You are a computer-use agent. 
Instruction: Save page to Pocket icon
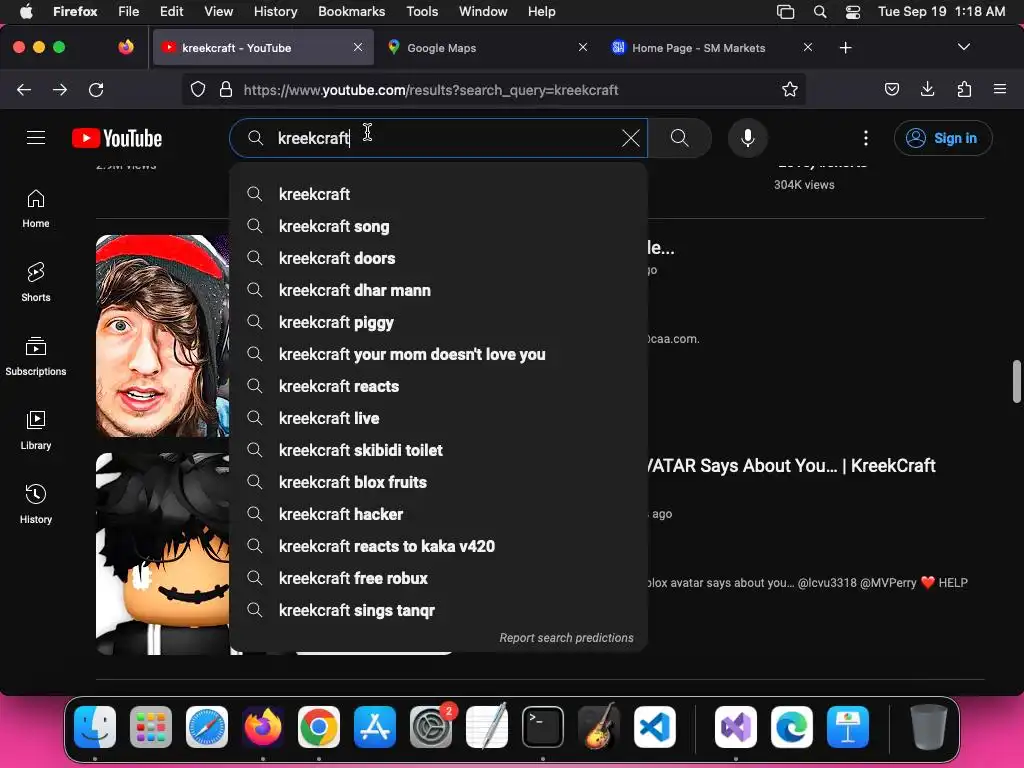tap(891, 89)
